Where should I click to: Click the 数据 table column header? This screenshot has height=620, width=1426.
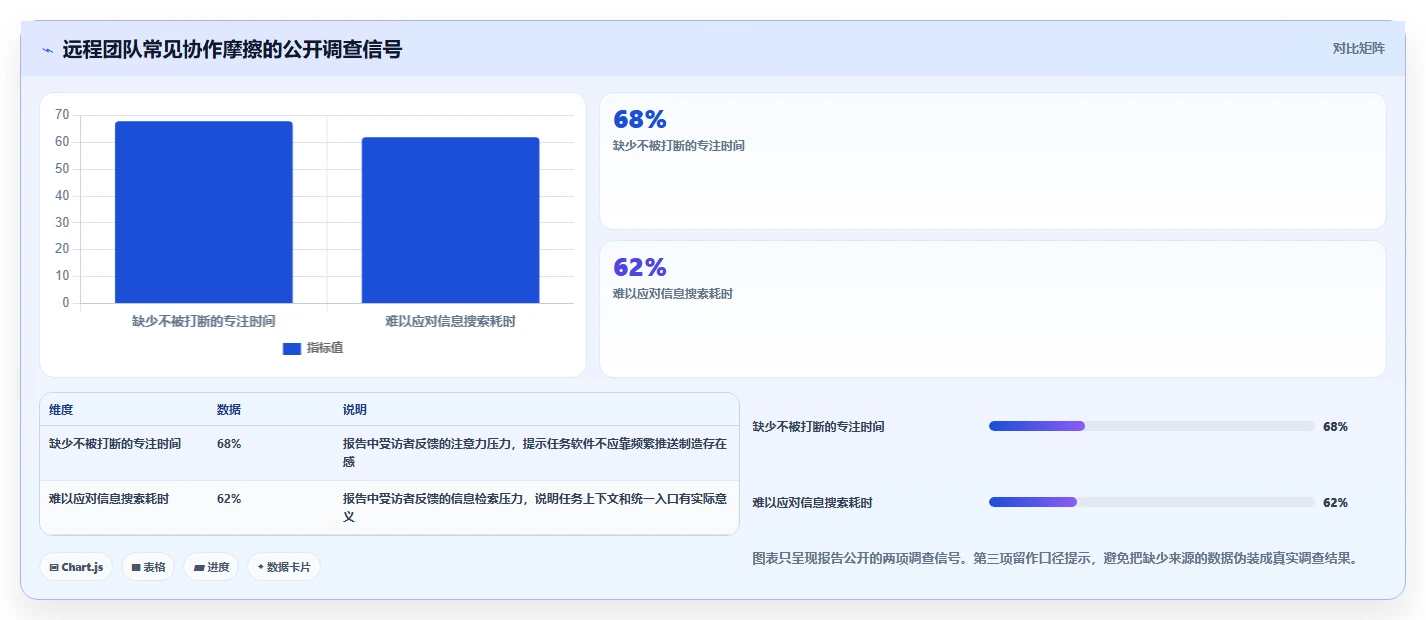tap(229, 410)
